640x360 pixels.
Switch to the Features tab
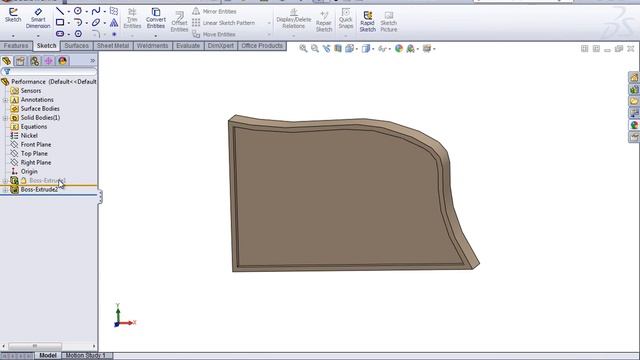[16, 46]
